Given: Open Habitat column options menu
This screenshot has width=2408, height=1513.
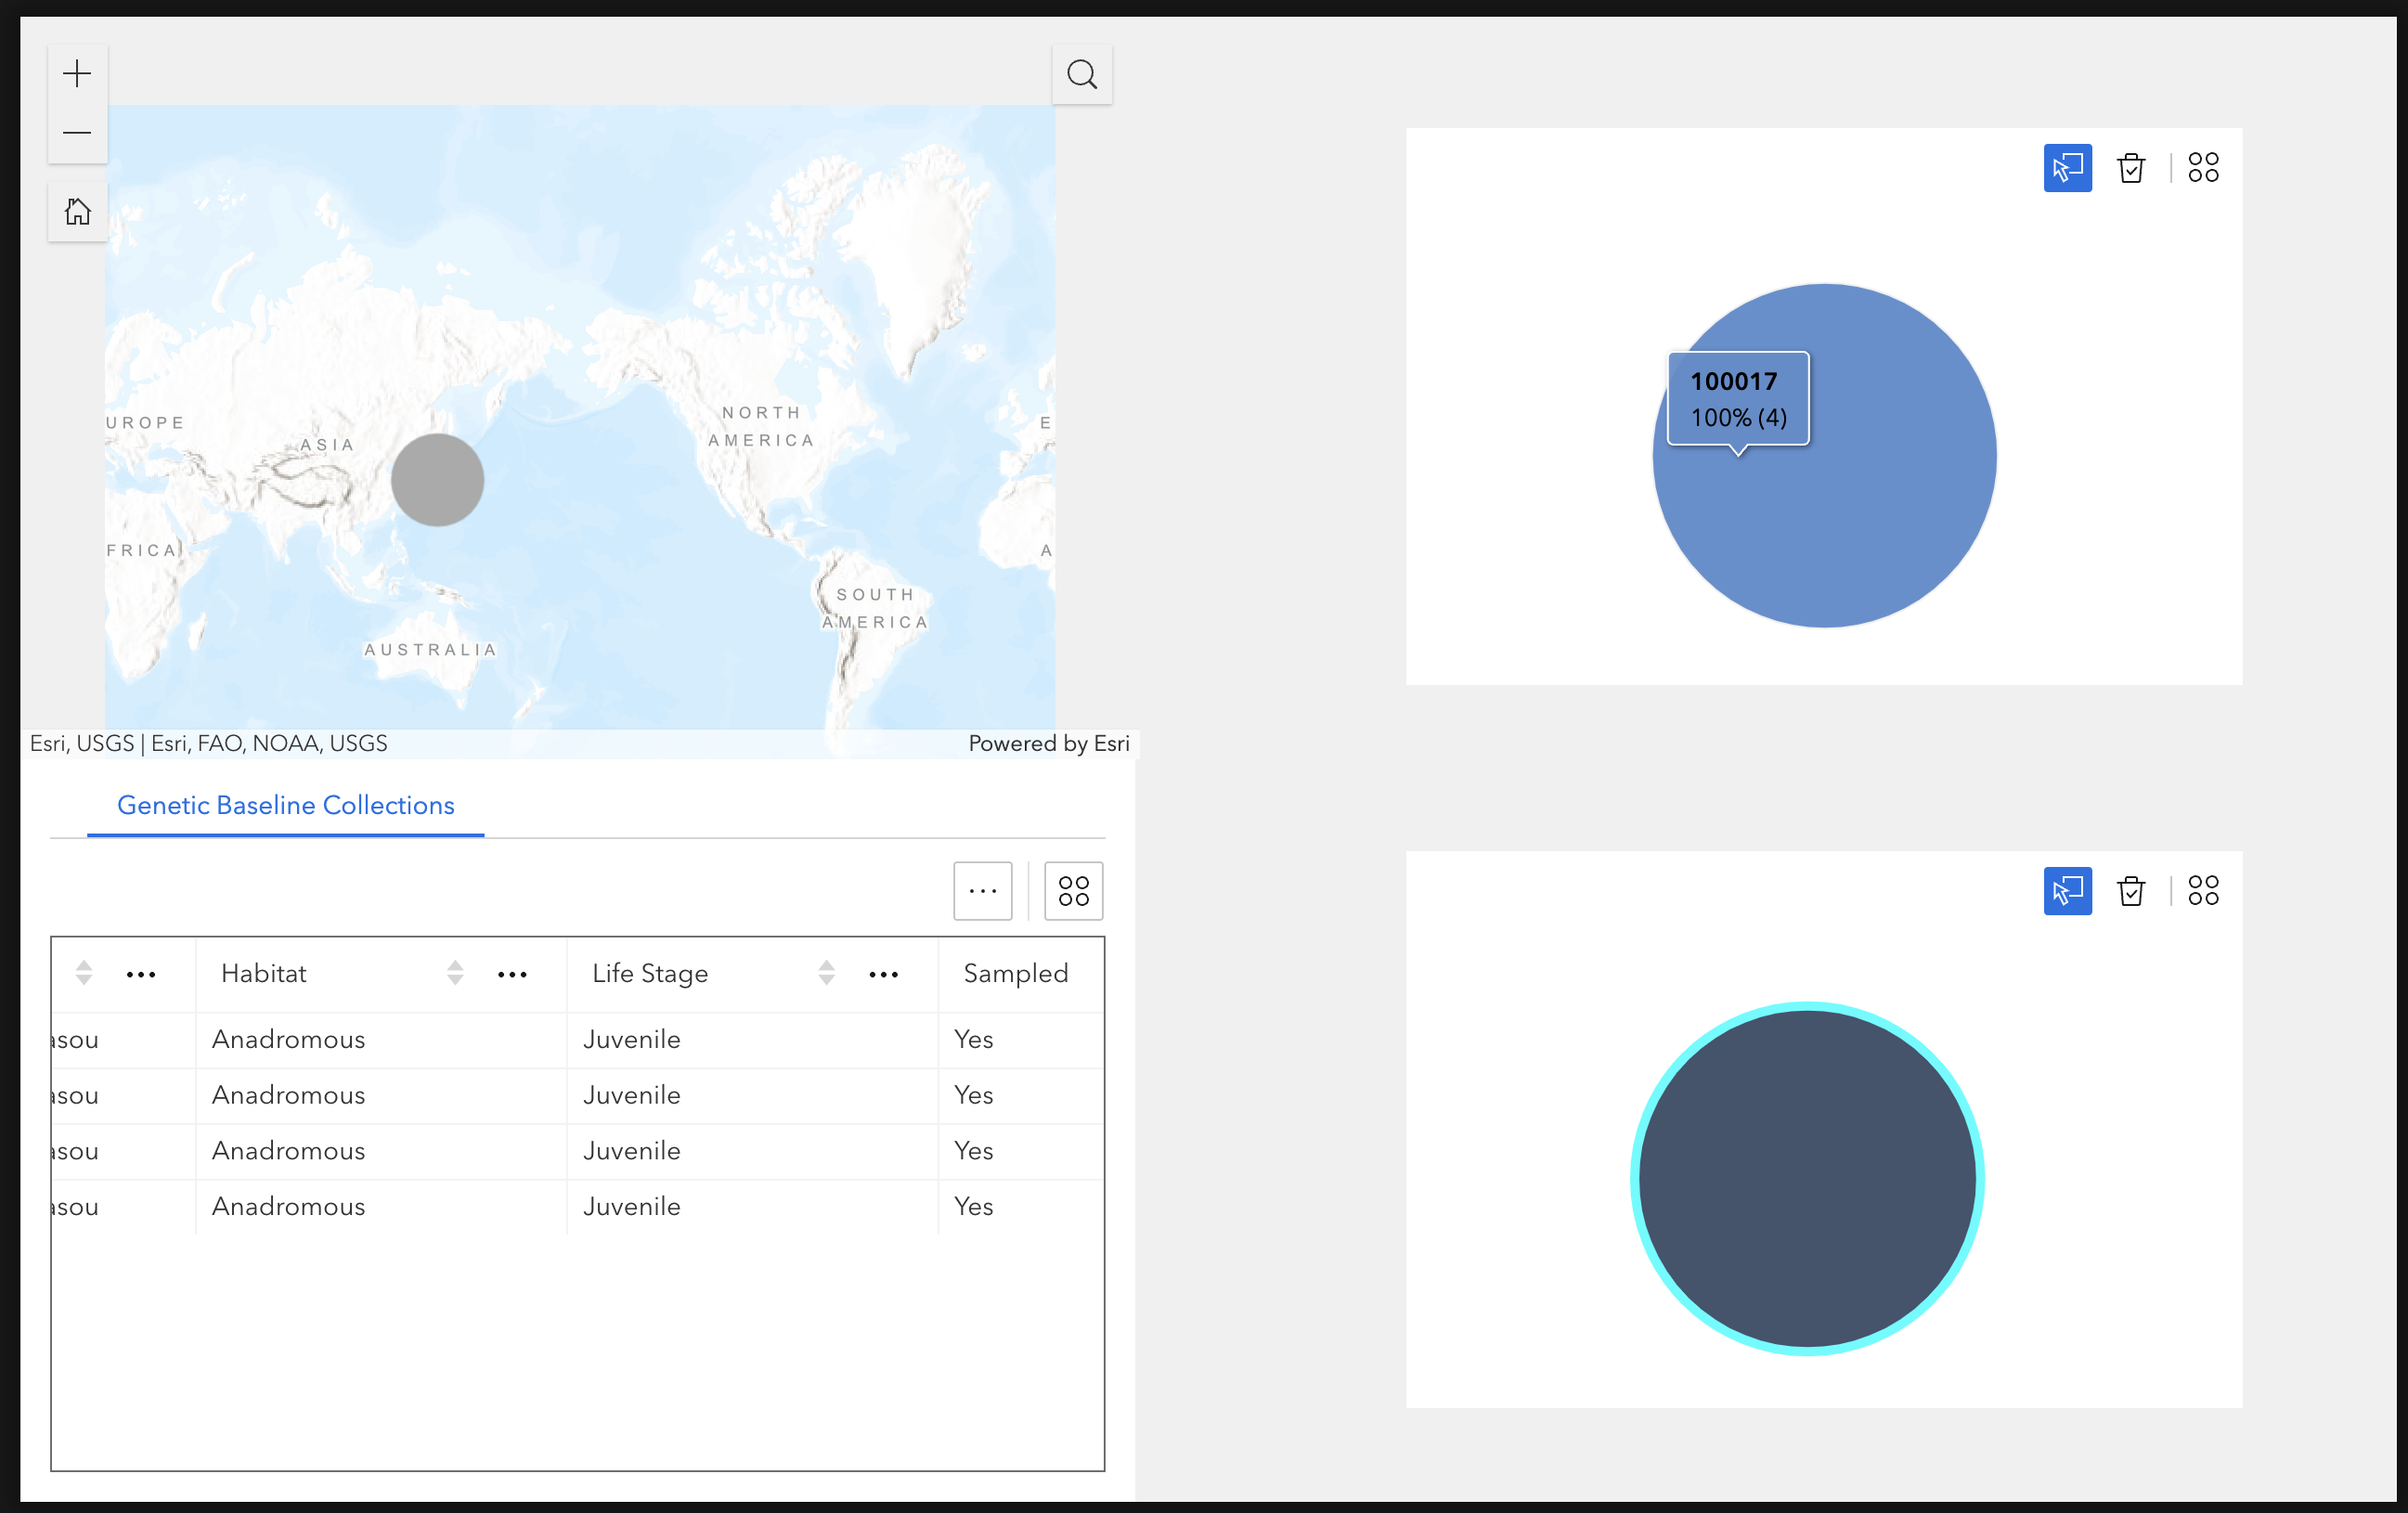Looking at the screenshot, I should [512, 975].
